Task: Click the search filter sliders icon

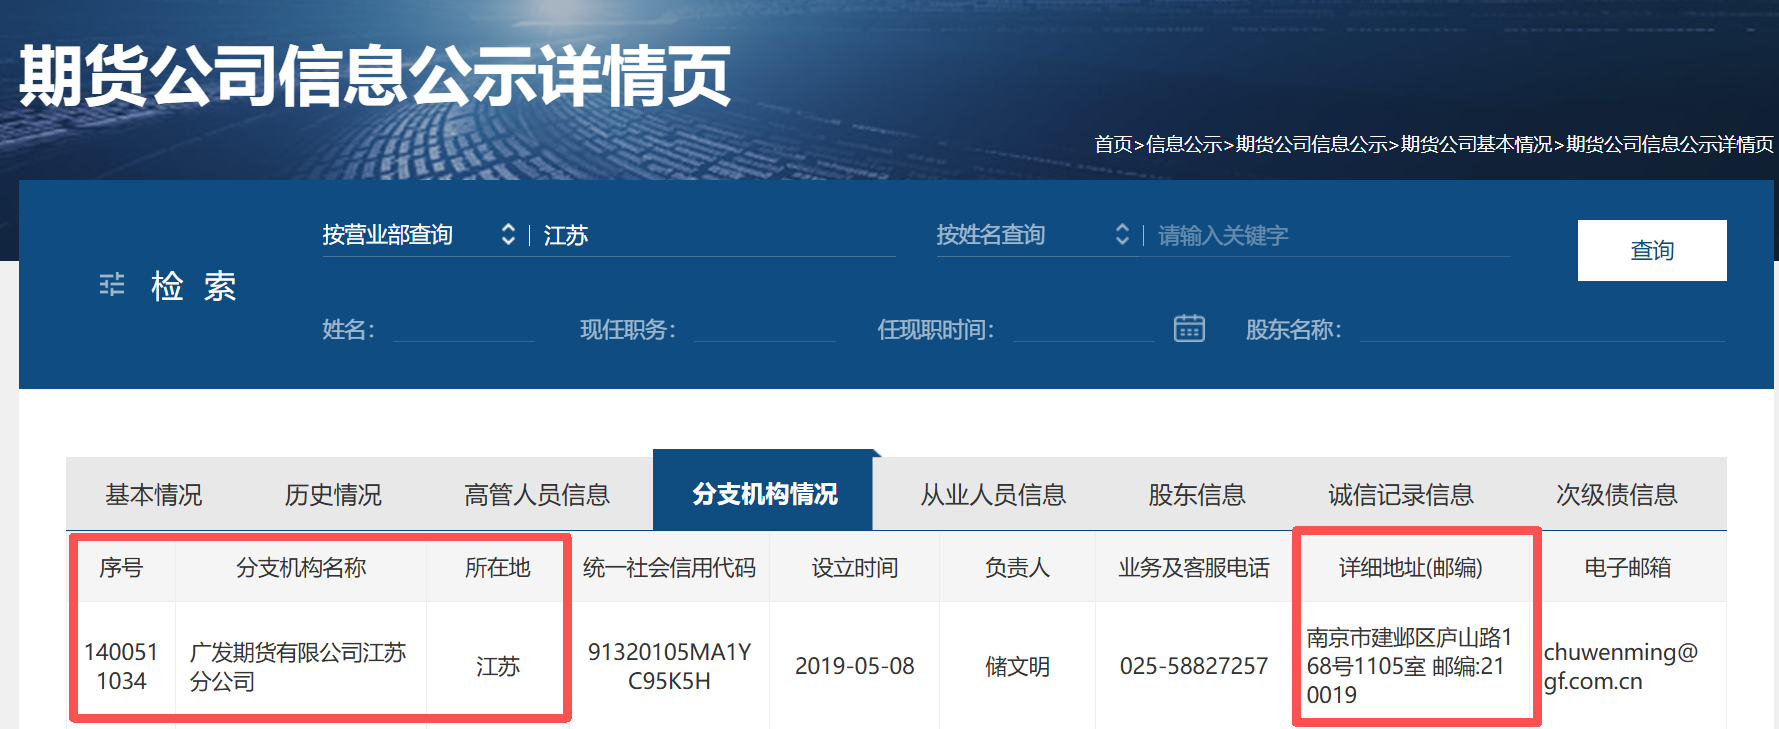Action: [x=112, y=285]
